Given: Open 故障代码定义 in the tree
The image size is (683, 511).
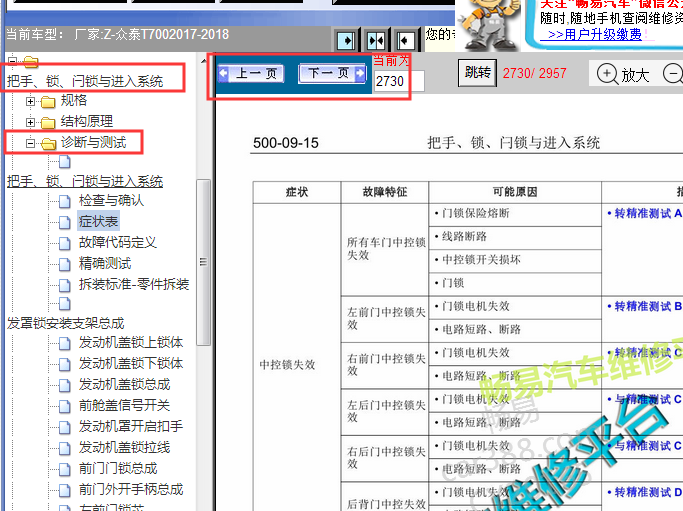Looking at the screenshot, I should pos(117,242).
